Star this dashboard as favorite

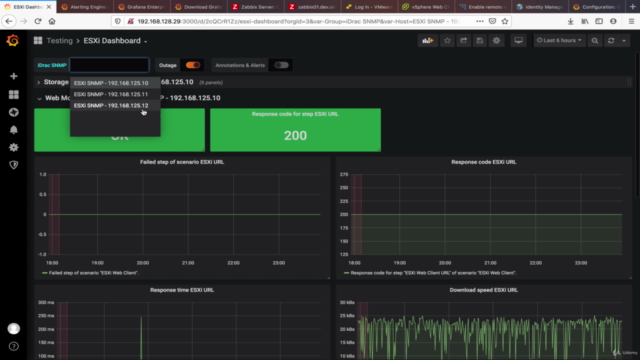447,40
